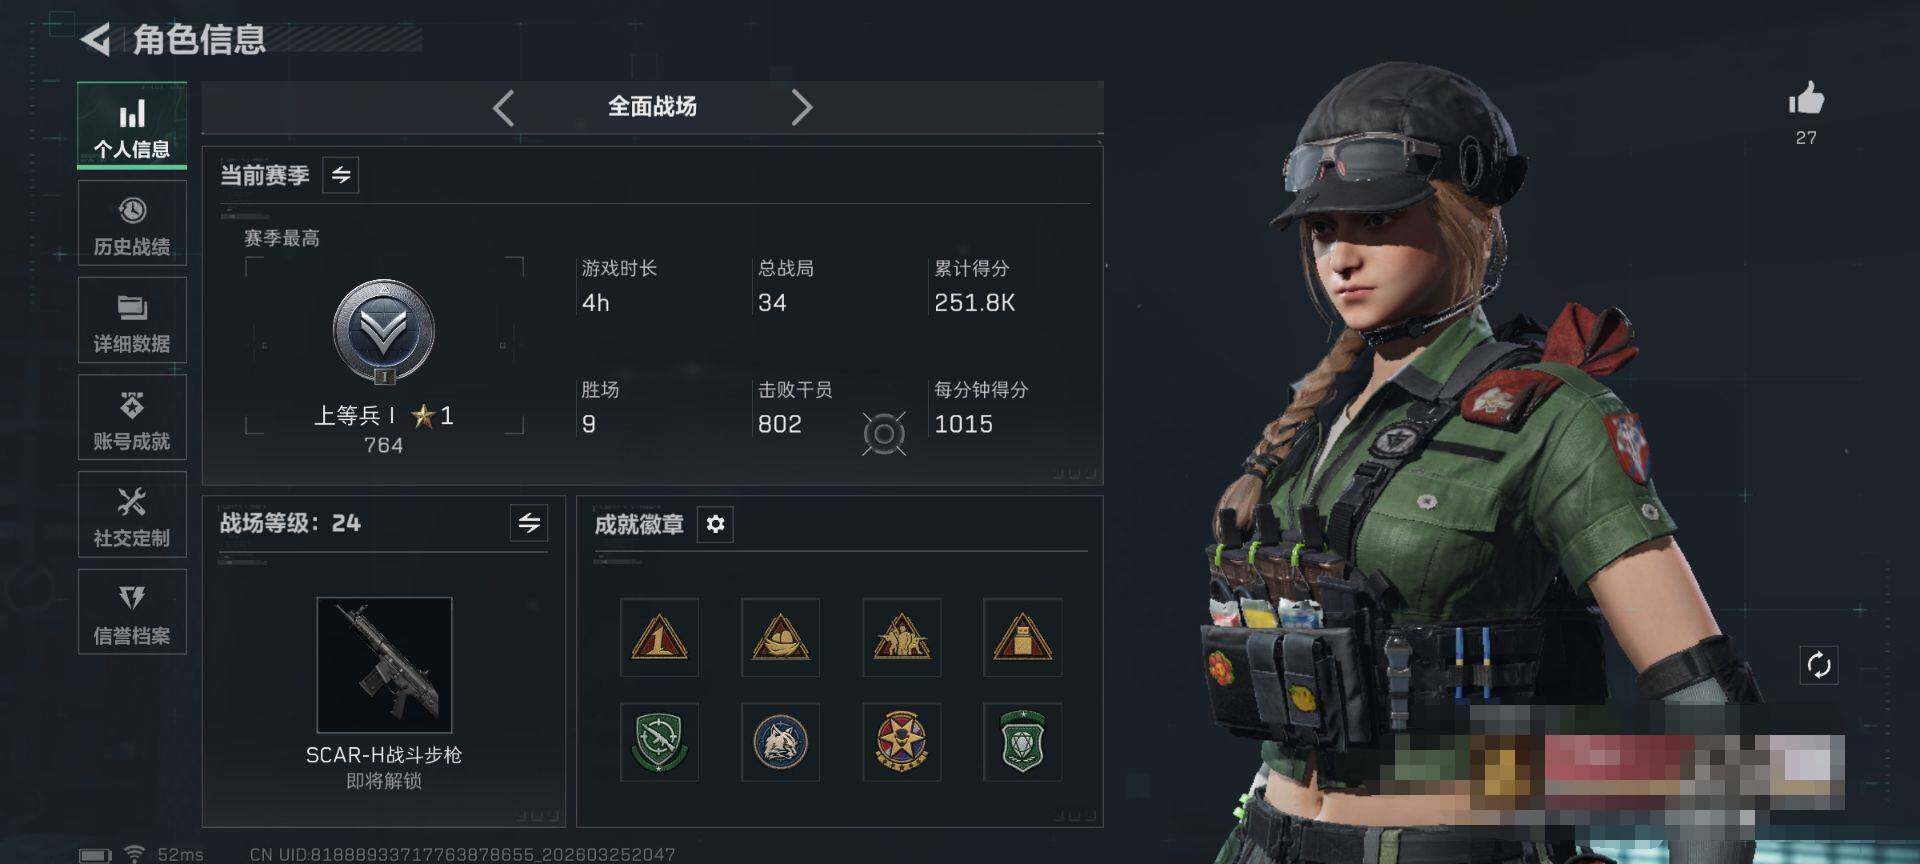Open the 个人信息 tab

132,126
